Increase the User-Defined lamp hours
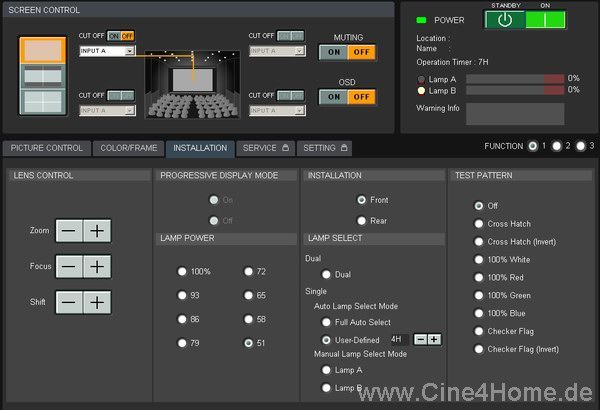The image size is (600, 410). (434, 339)
